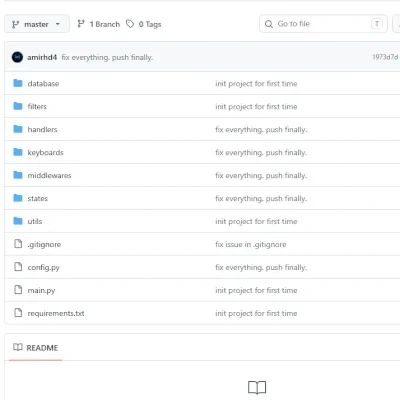Open the master branch dropdown
This screenshot has width=400, height=400.
pyautogui.click(x=37, y=24)
